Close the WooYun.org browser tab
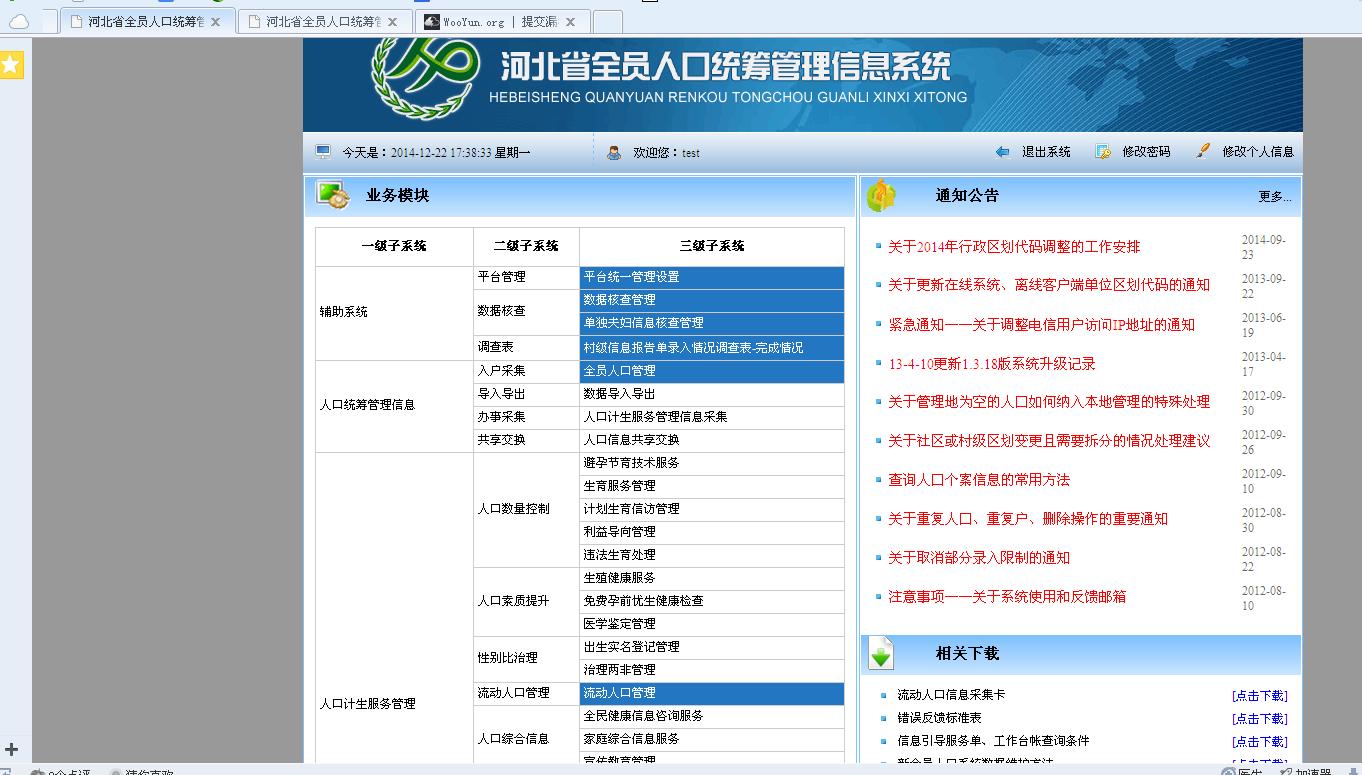1362x775 pixels. [570, 21]
